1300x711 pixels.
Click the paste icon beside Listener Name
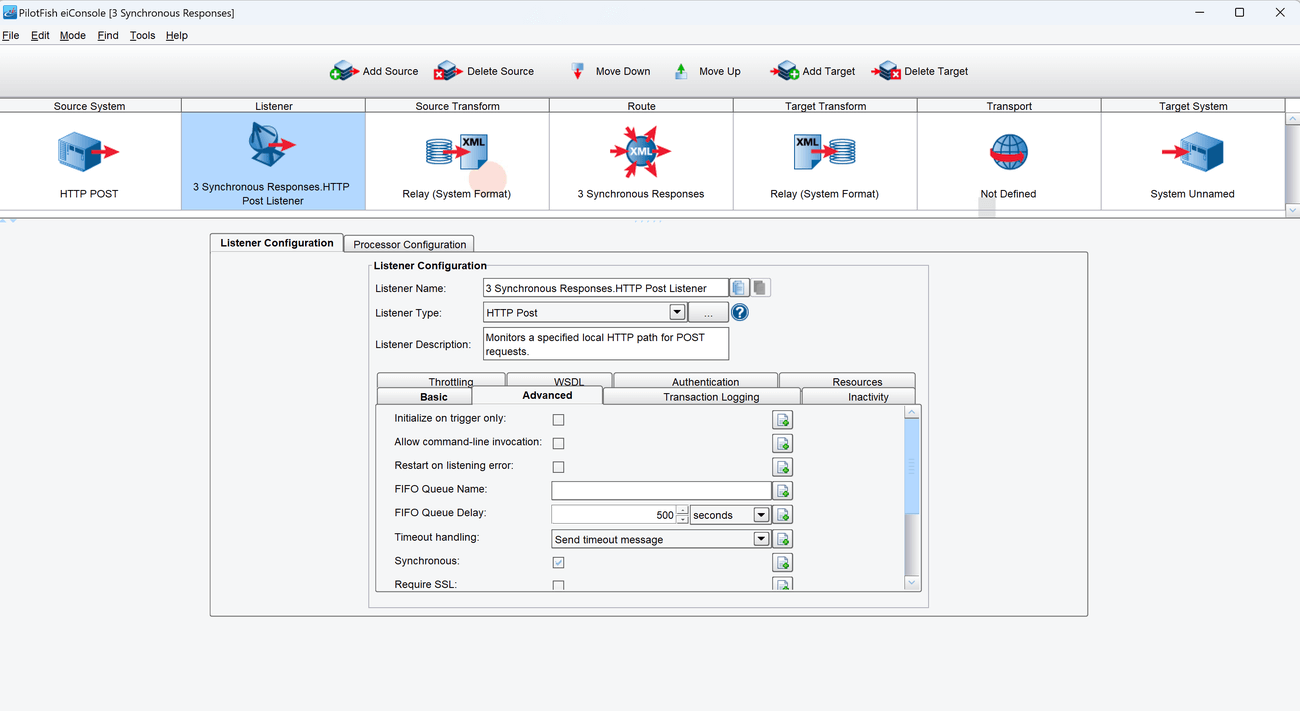tap(760, 288)
